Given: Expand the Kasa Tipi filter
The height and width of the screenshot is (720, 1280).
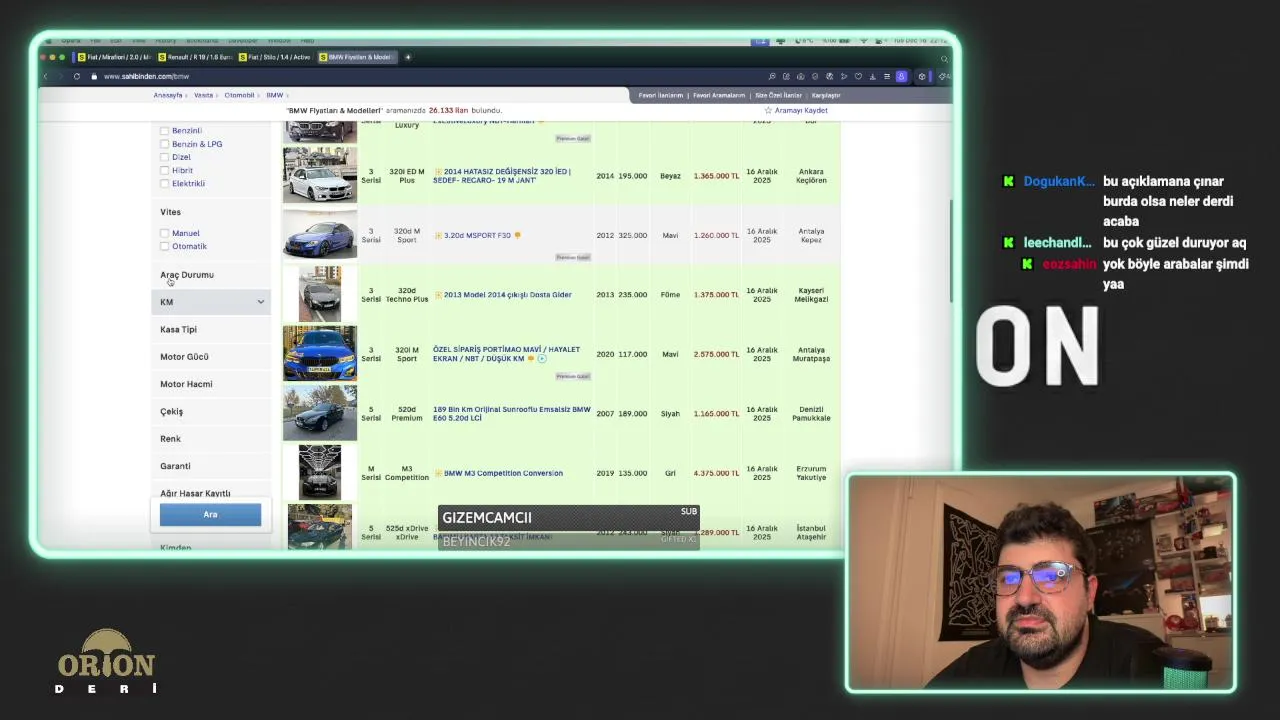Looking at the screenshot, I should point(211,329).
